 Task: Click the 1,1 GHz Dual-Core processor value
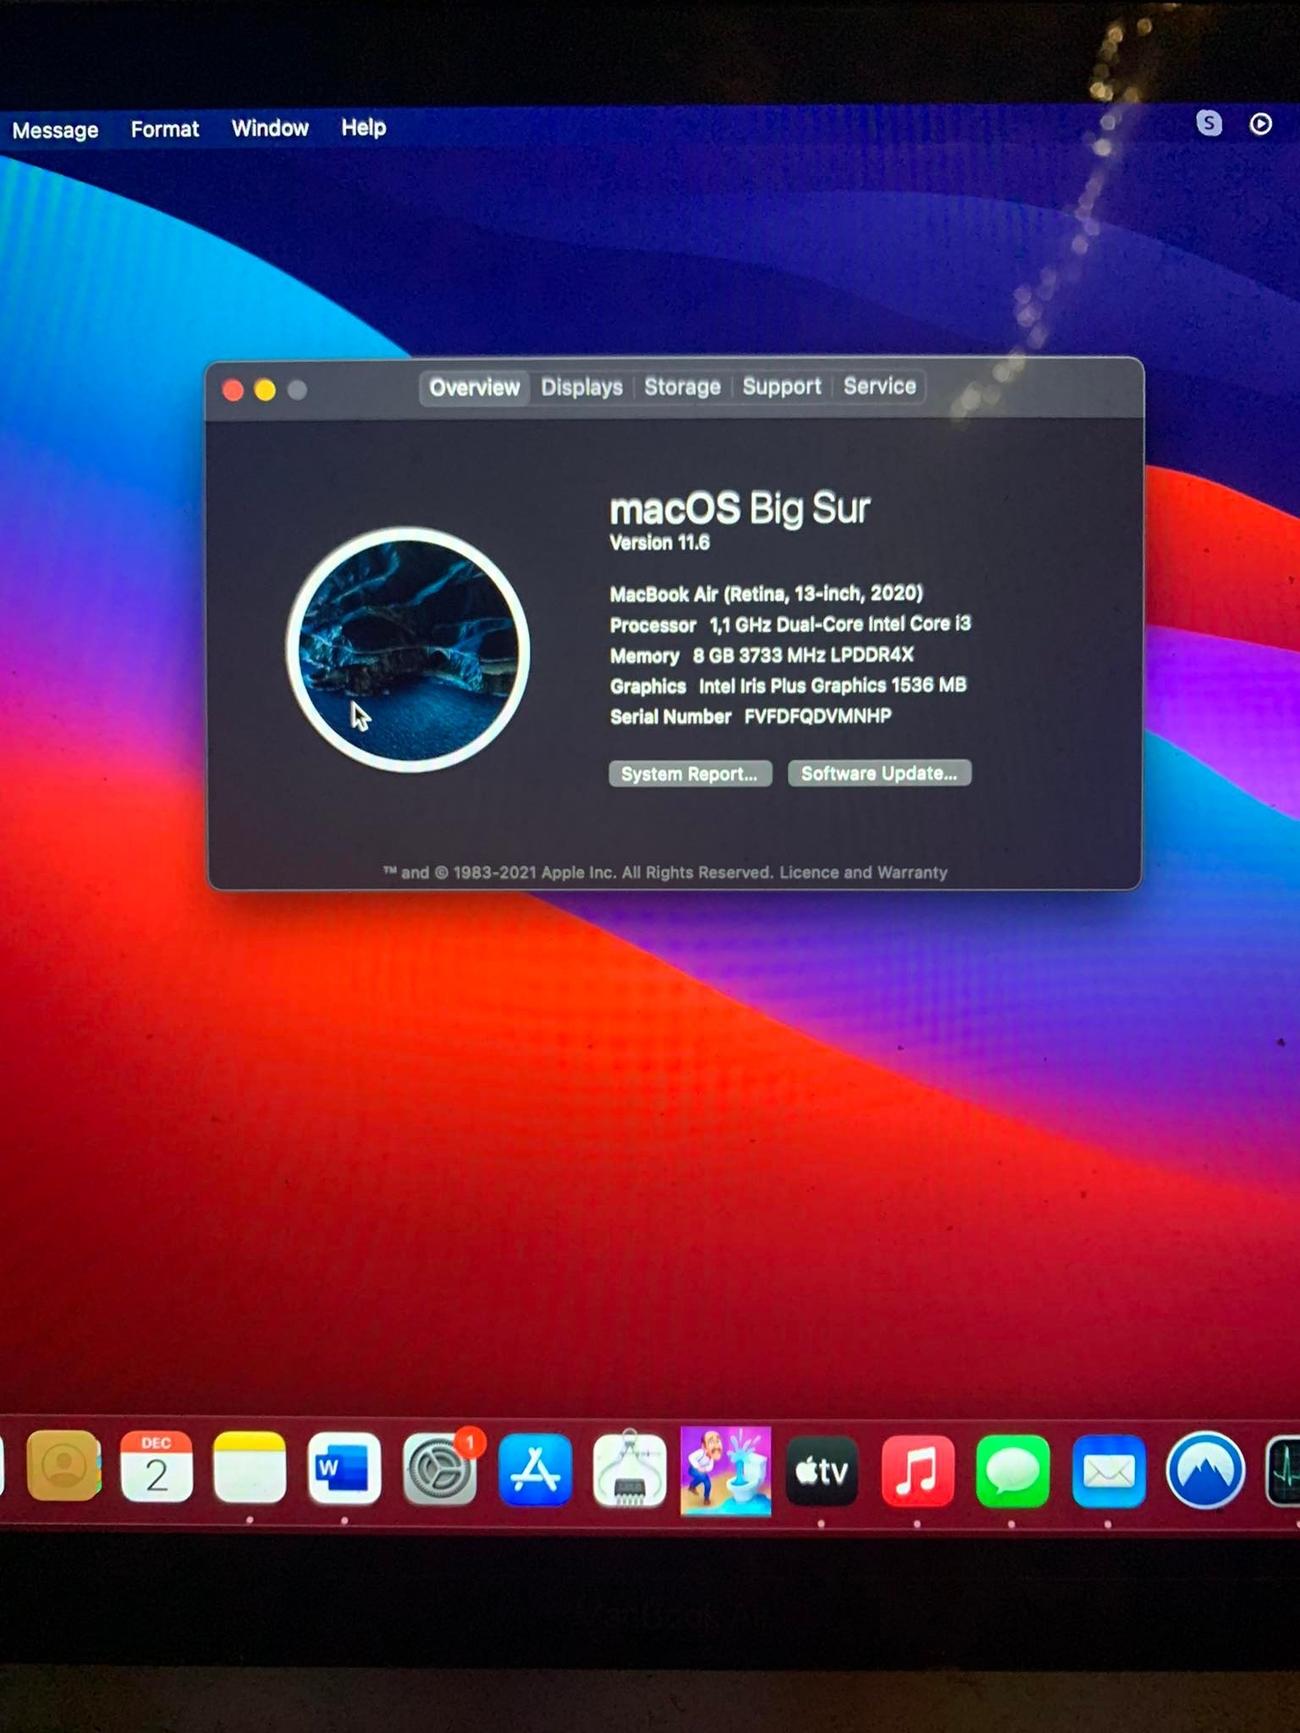840,624
